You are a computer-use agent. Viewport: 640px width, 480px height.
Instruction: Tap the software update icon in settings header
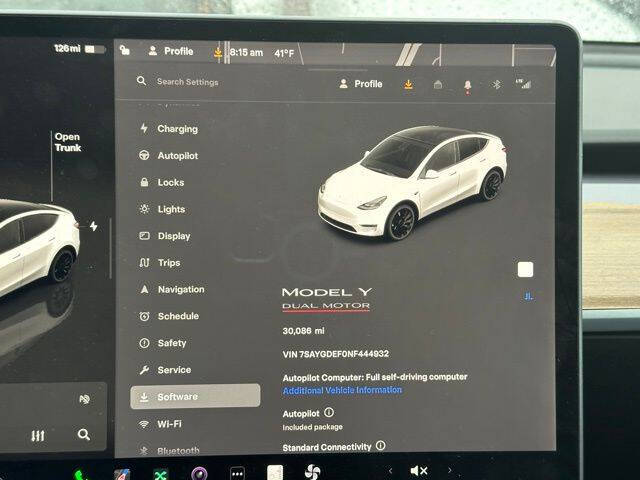(x=408, y=84)
